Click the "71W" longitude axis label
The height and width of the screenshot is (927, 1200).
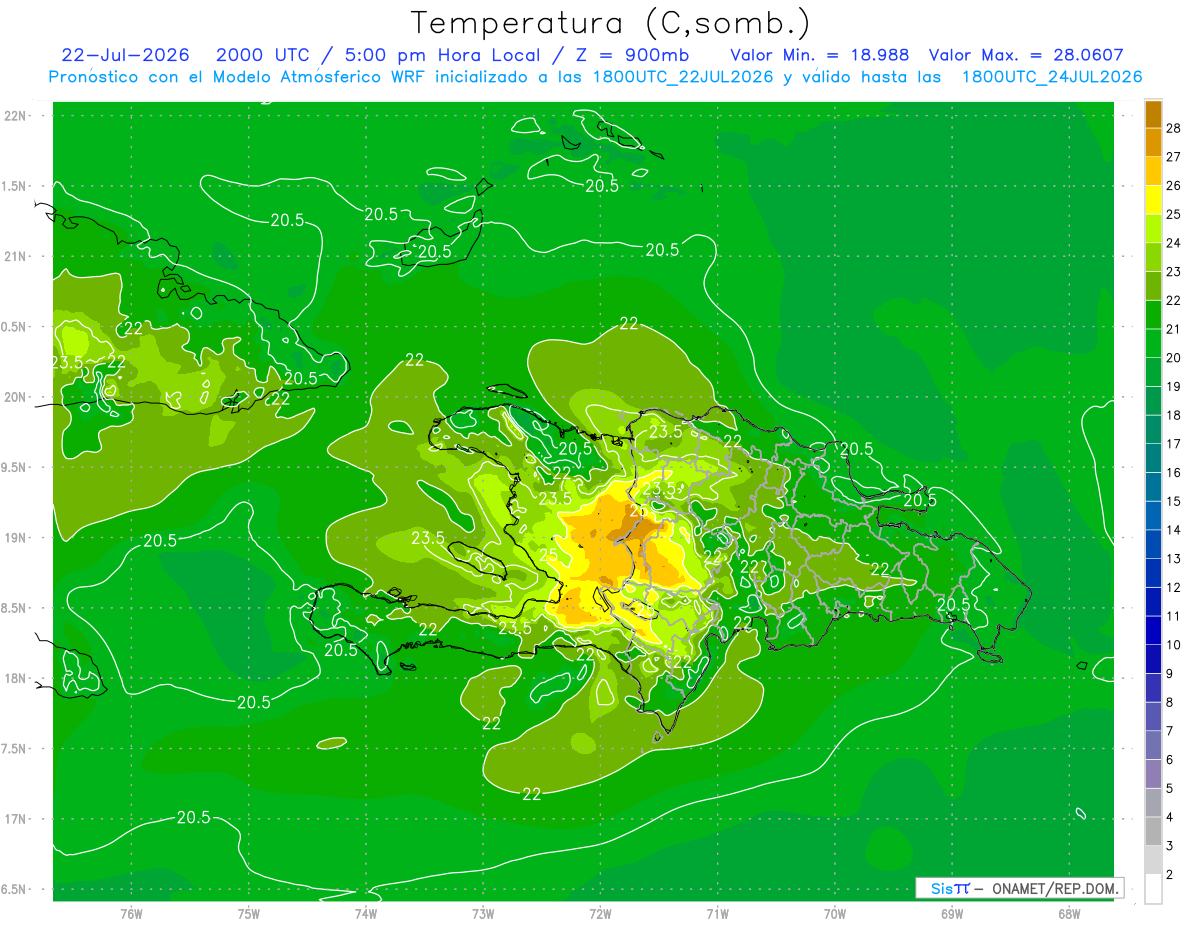pyautogui.click(x=717, y=913)
